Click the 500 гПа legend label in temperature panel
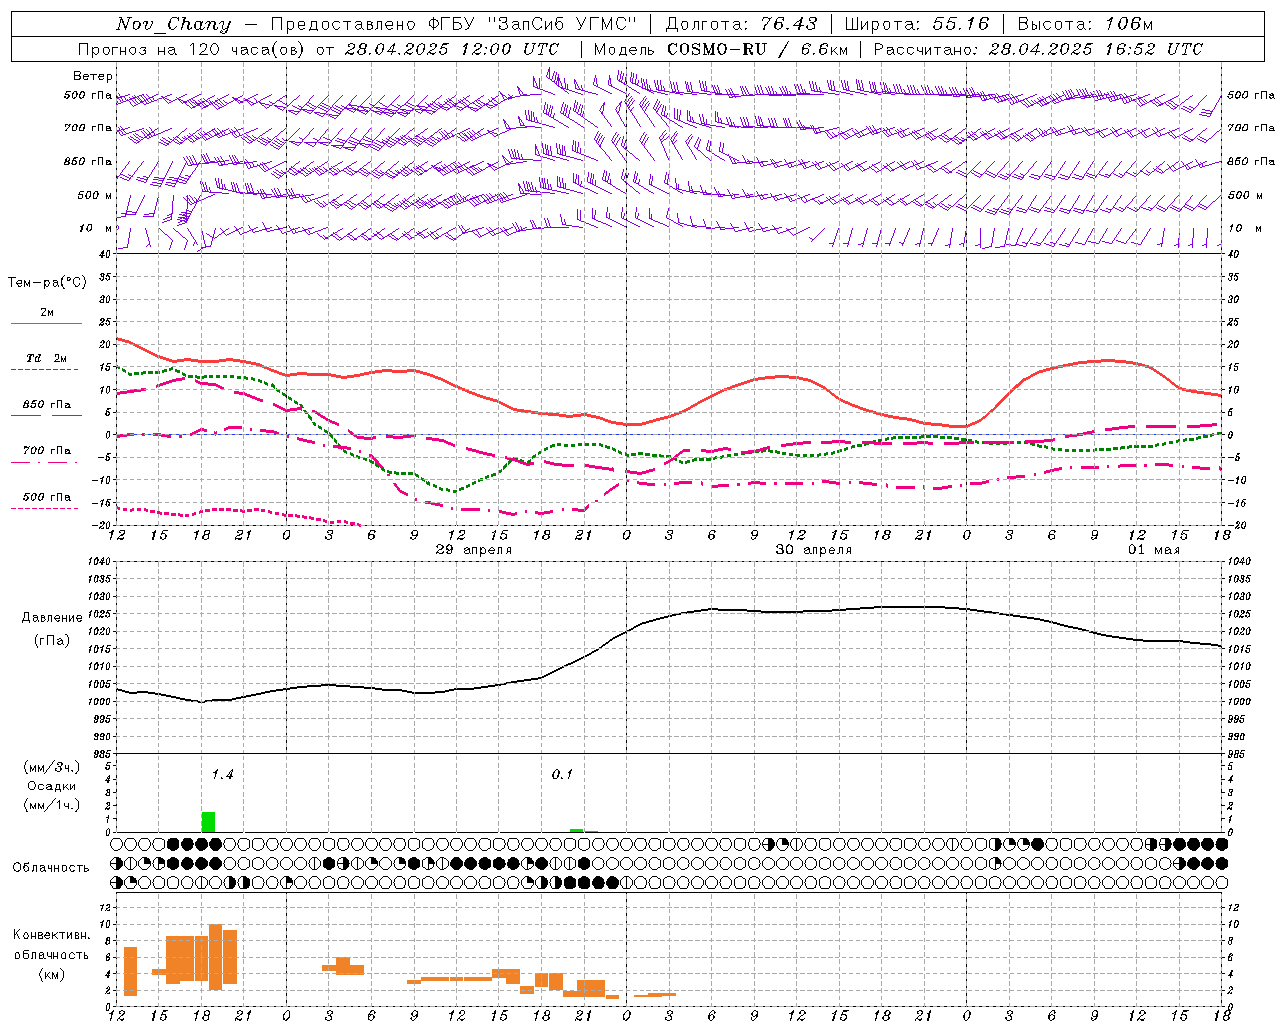 (x=47, y=497)
